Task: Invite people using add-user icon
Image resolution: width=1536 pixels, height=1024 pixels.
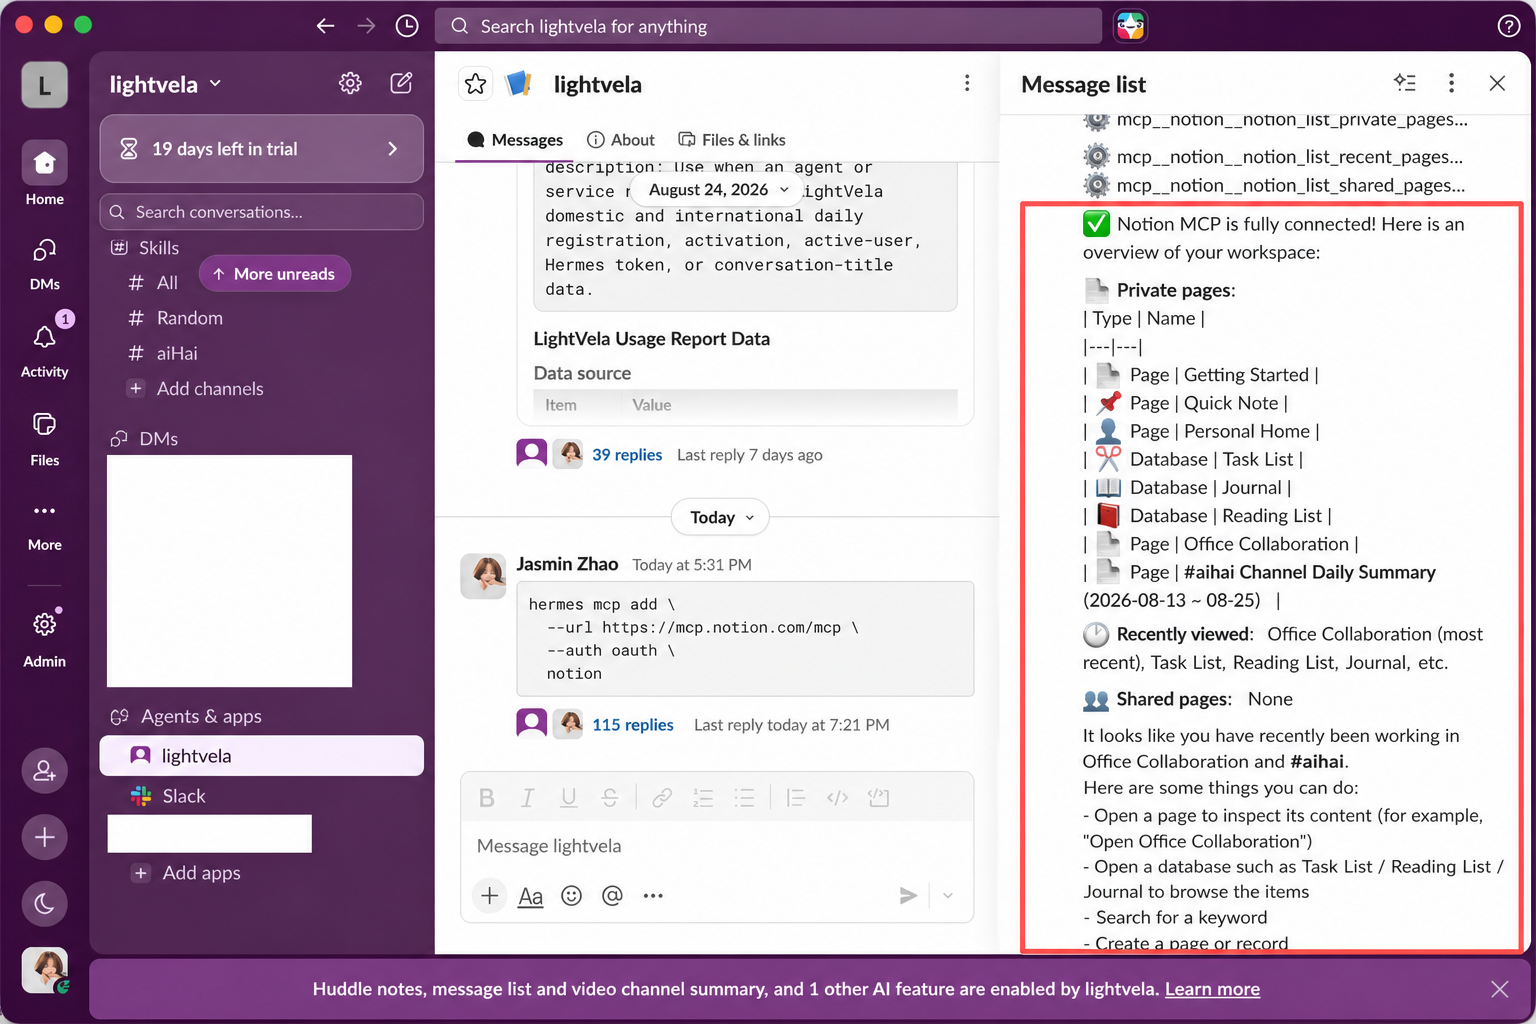Action: coord(45,771)
